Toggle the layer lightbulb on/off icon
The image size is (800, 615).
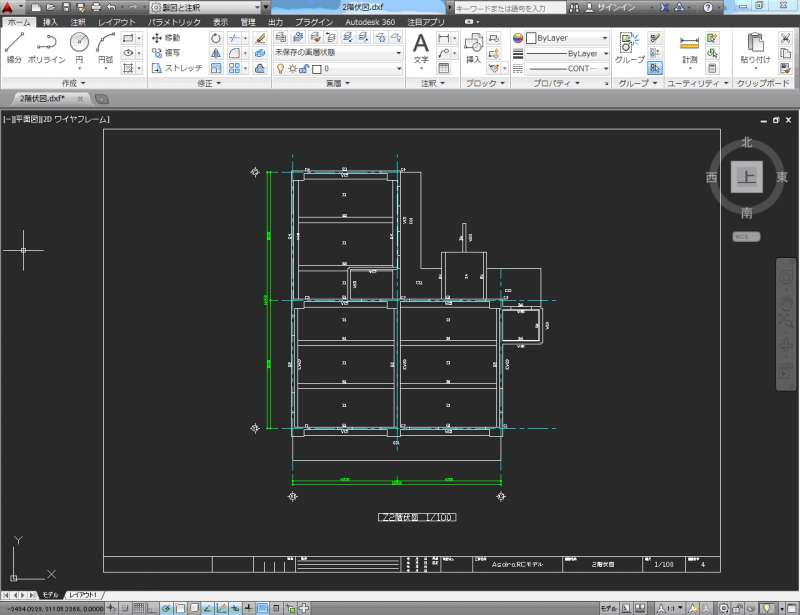click(280, 68)
